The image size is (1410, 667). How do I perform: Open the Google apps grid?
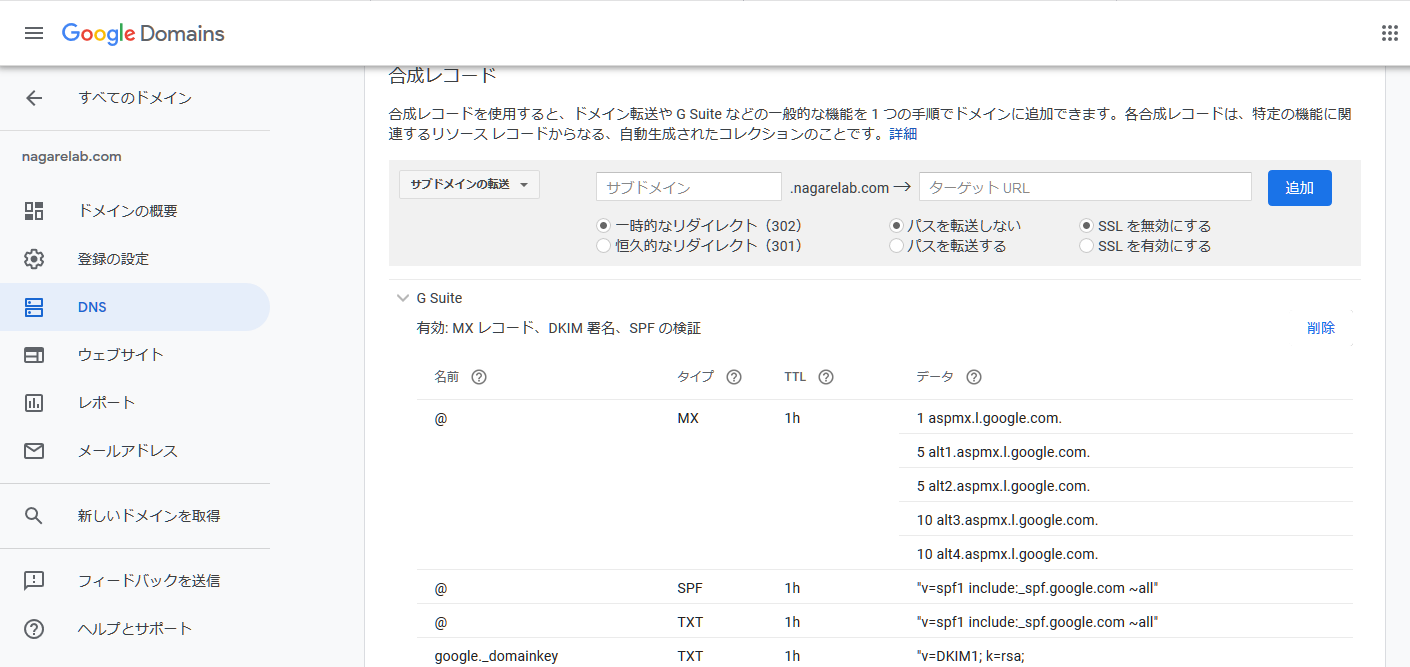click(x=1389, y=33)
